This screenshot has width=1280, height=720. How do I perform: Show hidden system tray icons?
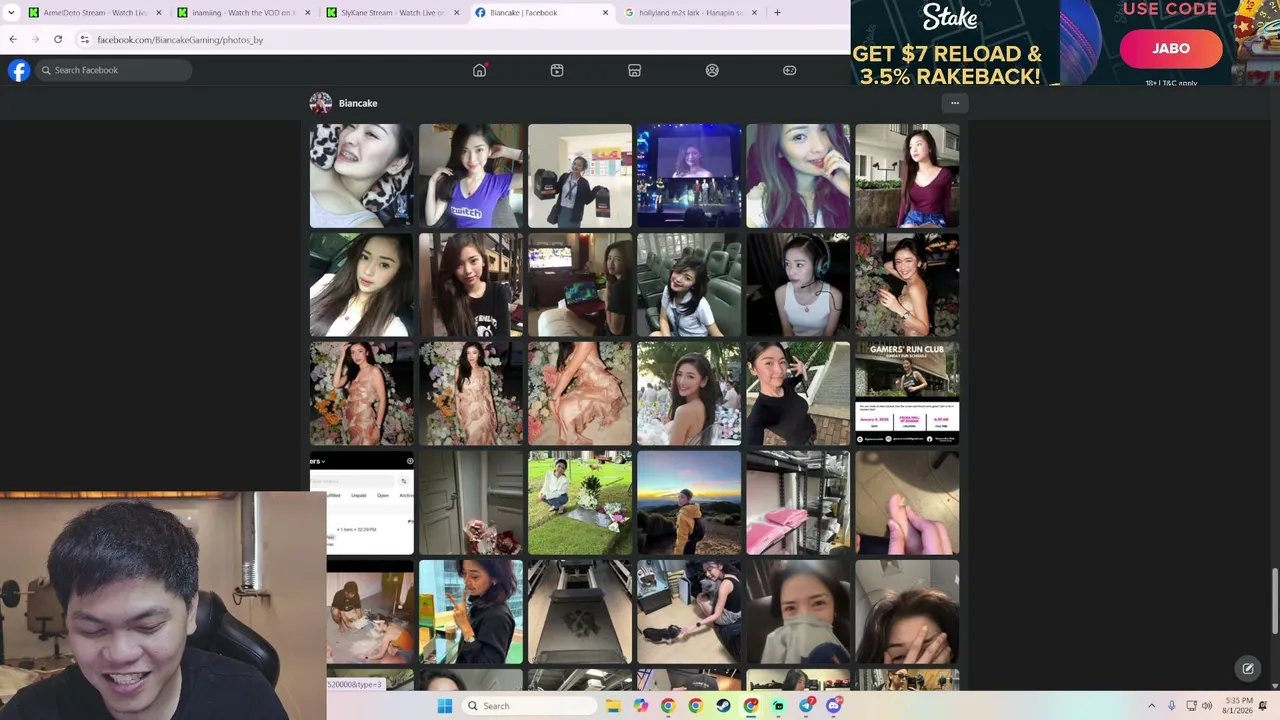click(x=1151, y=706)
